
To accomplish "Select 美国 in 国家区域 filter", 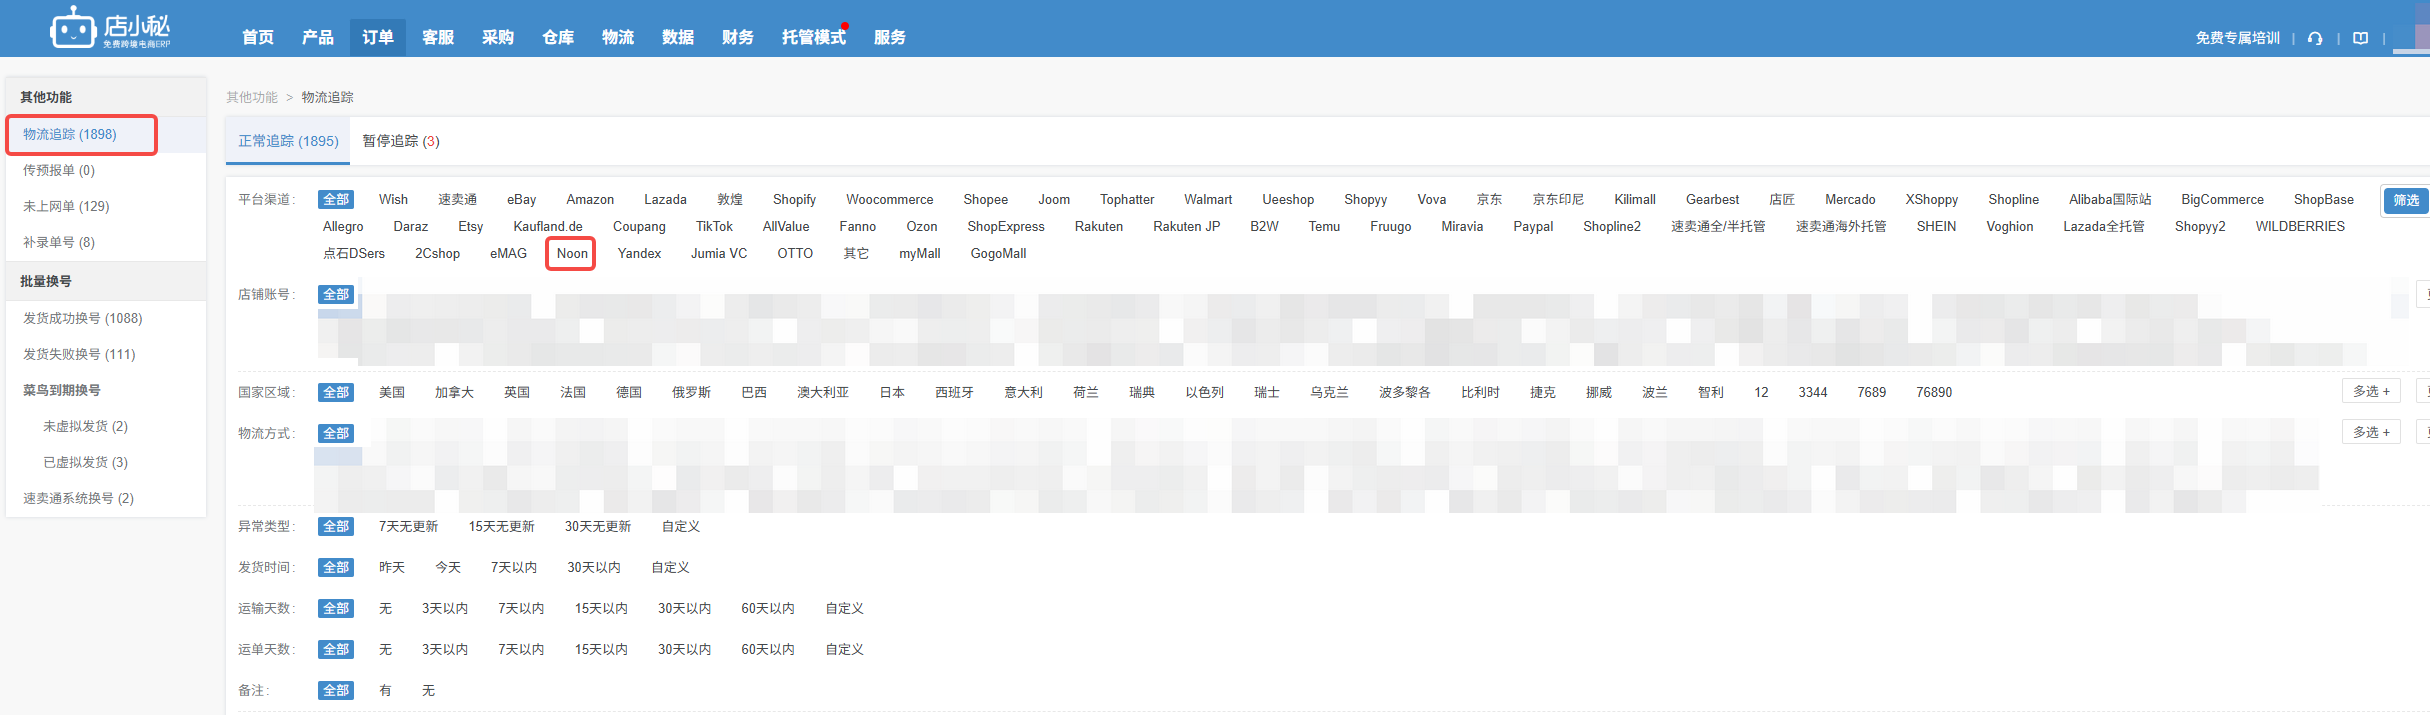I will [391, 392].
